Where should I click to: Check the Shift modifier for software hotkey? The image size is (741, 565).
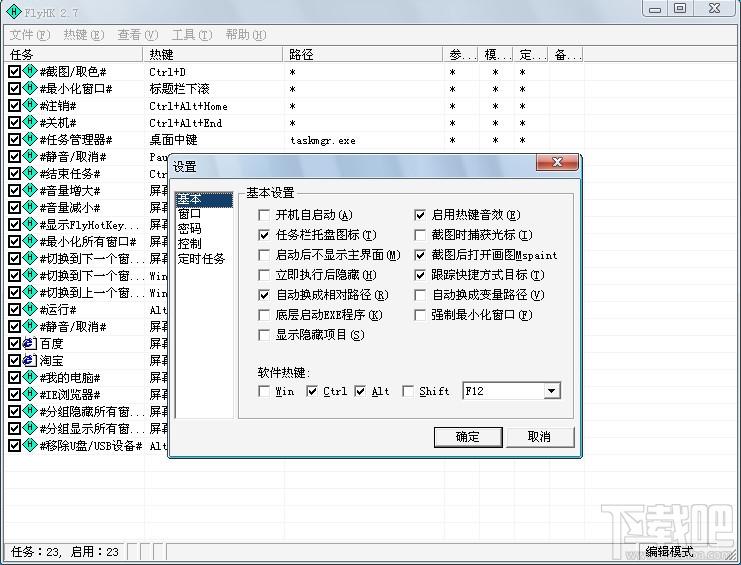(408, 392)
